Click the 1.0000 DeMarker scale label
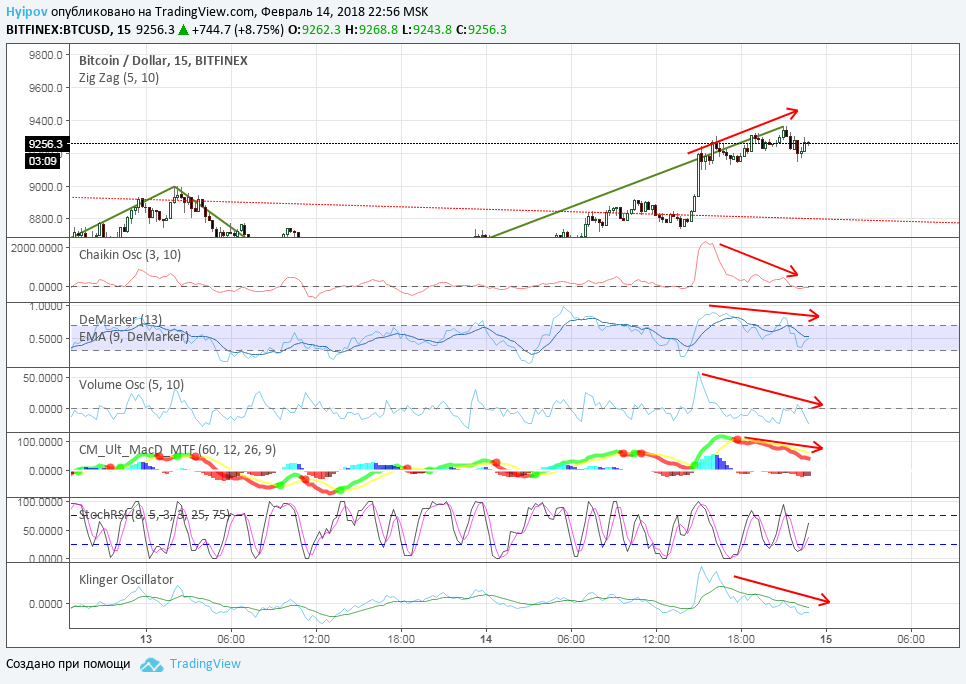This screenshot has width=966, height=684. 46,306
